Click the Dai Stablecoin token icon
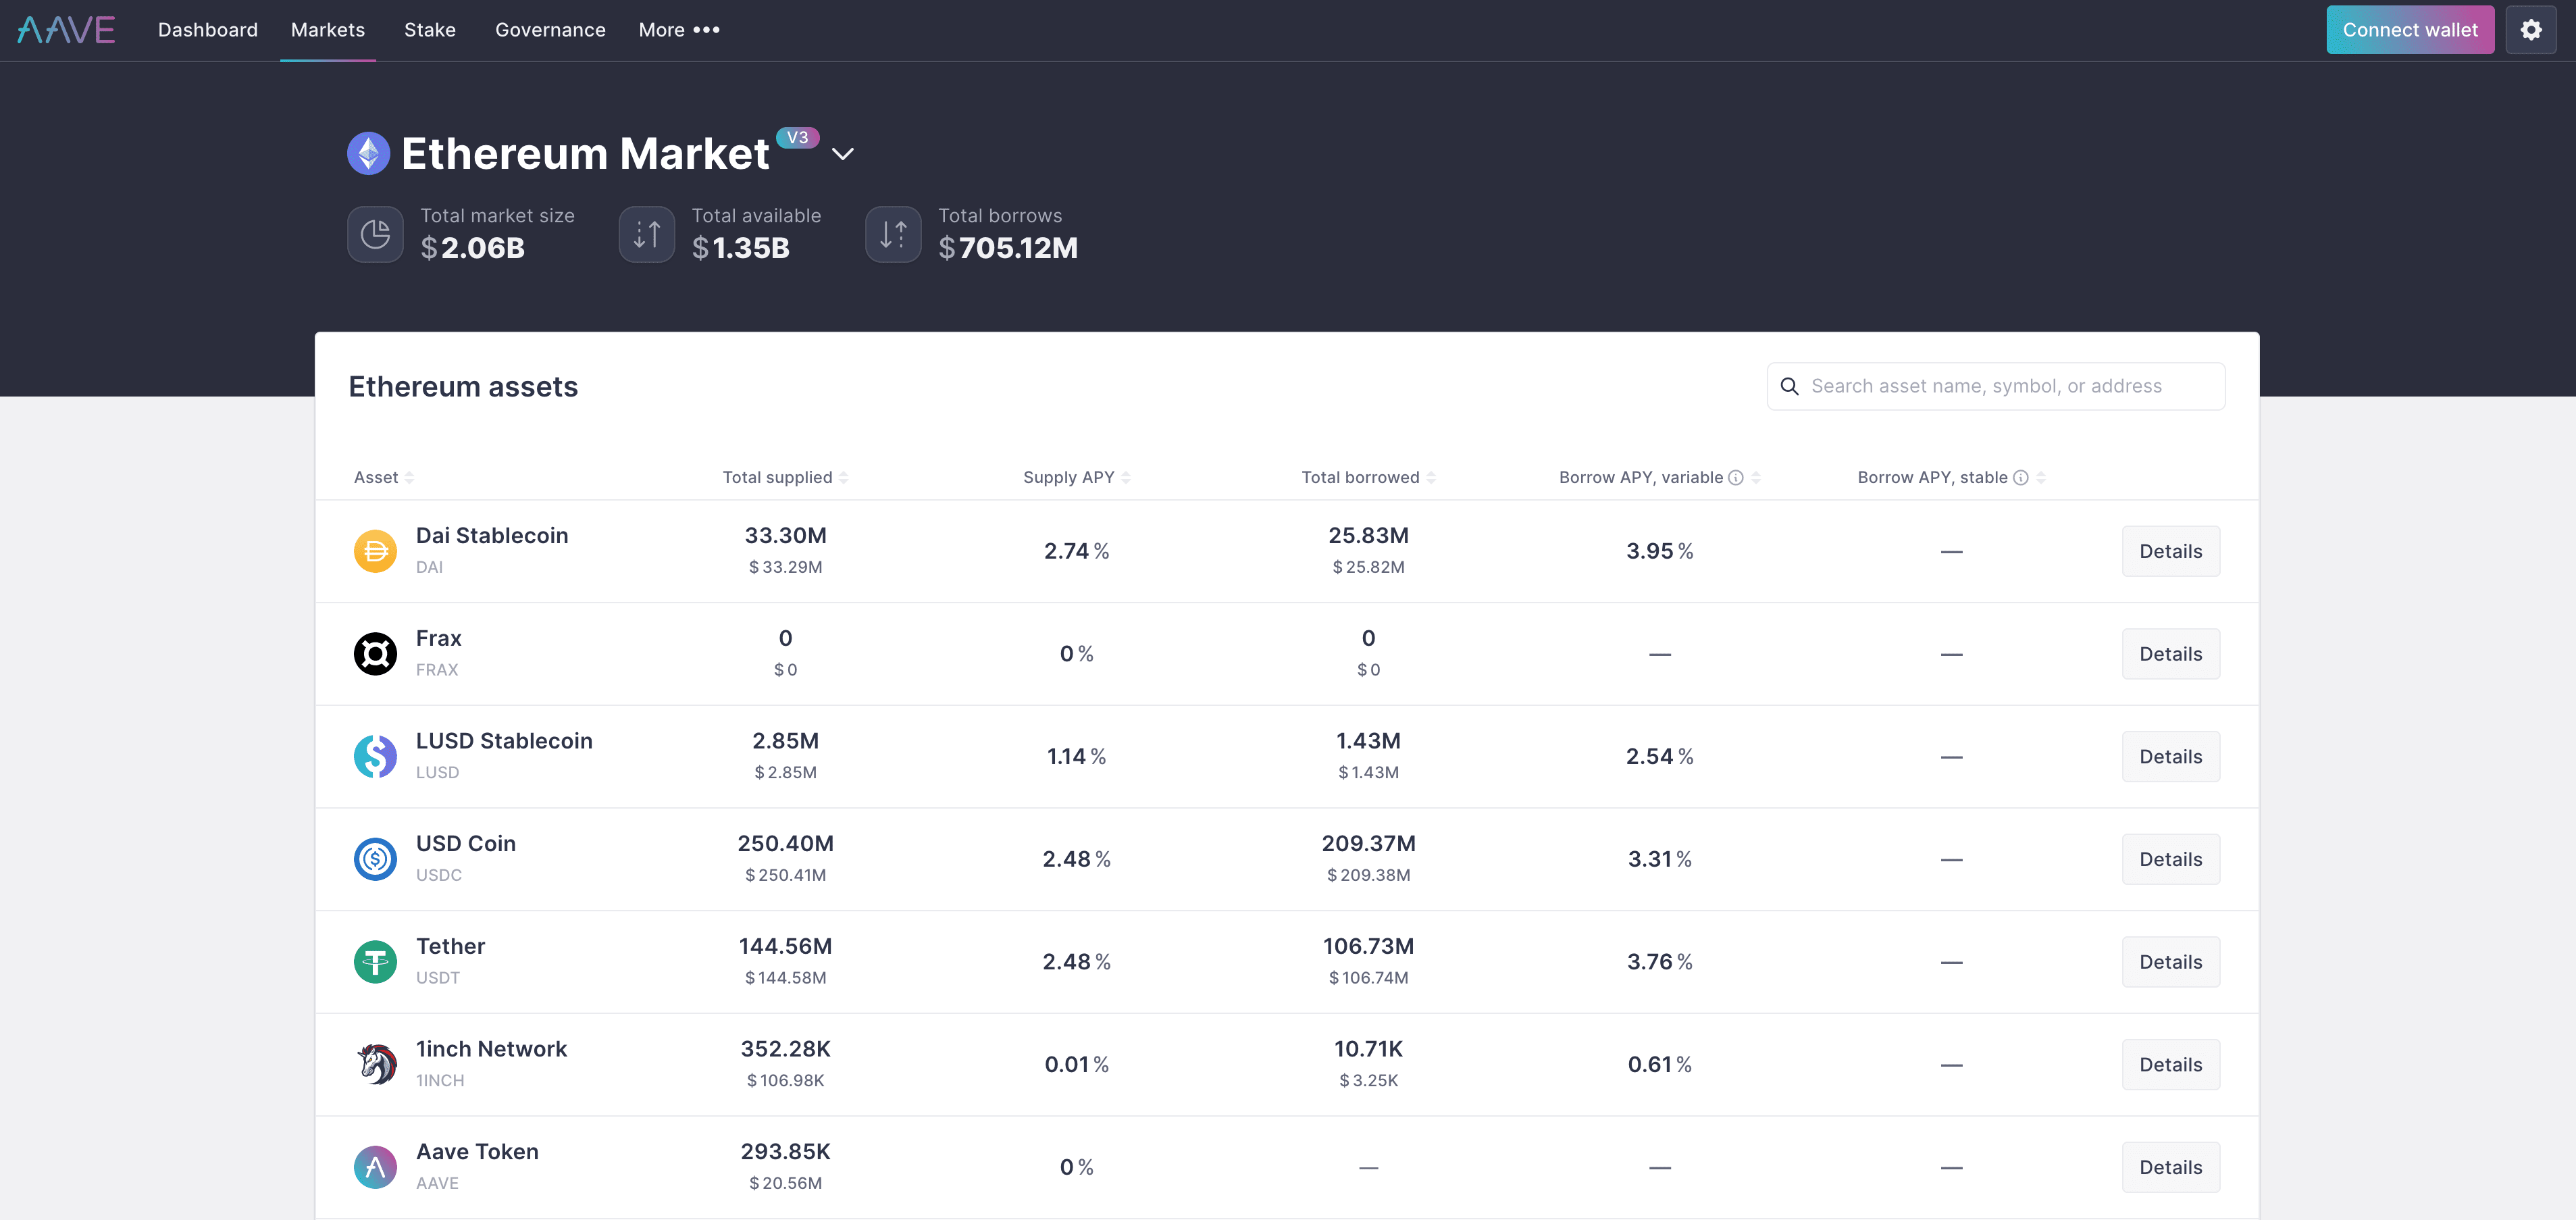Screen dimensions: 2576x1220 (375, 550)
